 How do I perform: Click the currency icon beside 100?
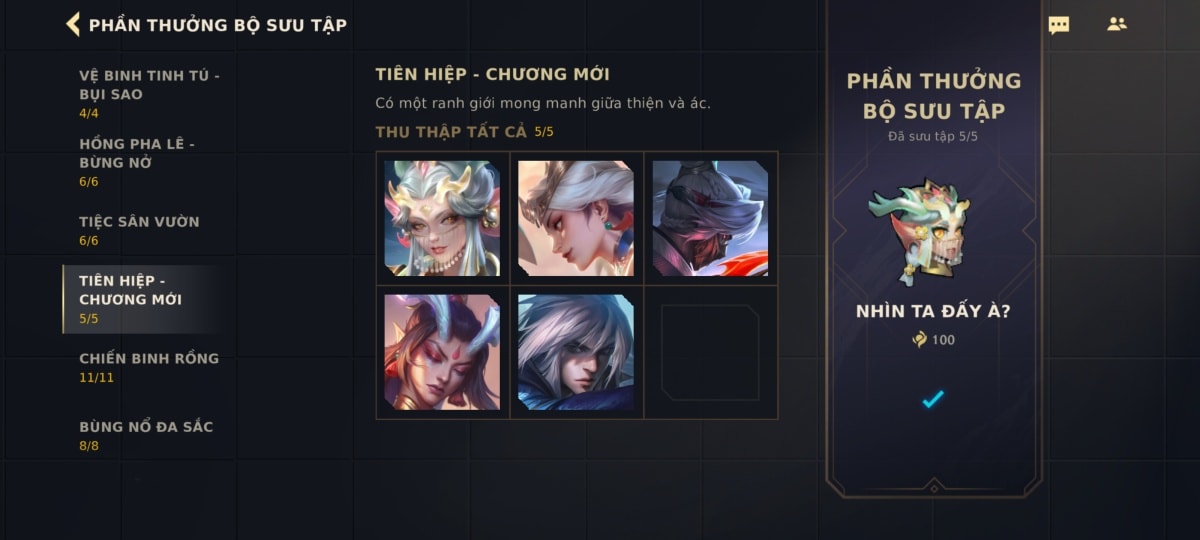(920, 339)
